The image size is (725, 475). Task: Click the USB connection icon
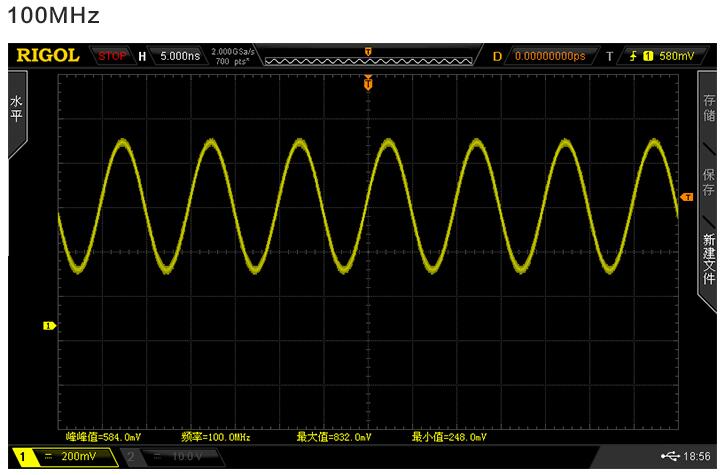(668, 457)
